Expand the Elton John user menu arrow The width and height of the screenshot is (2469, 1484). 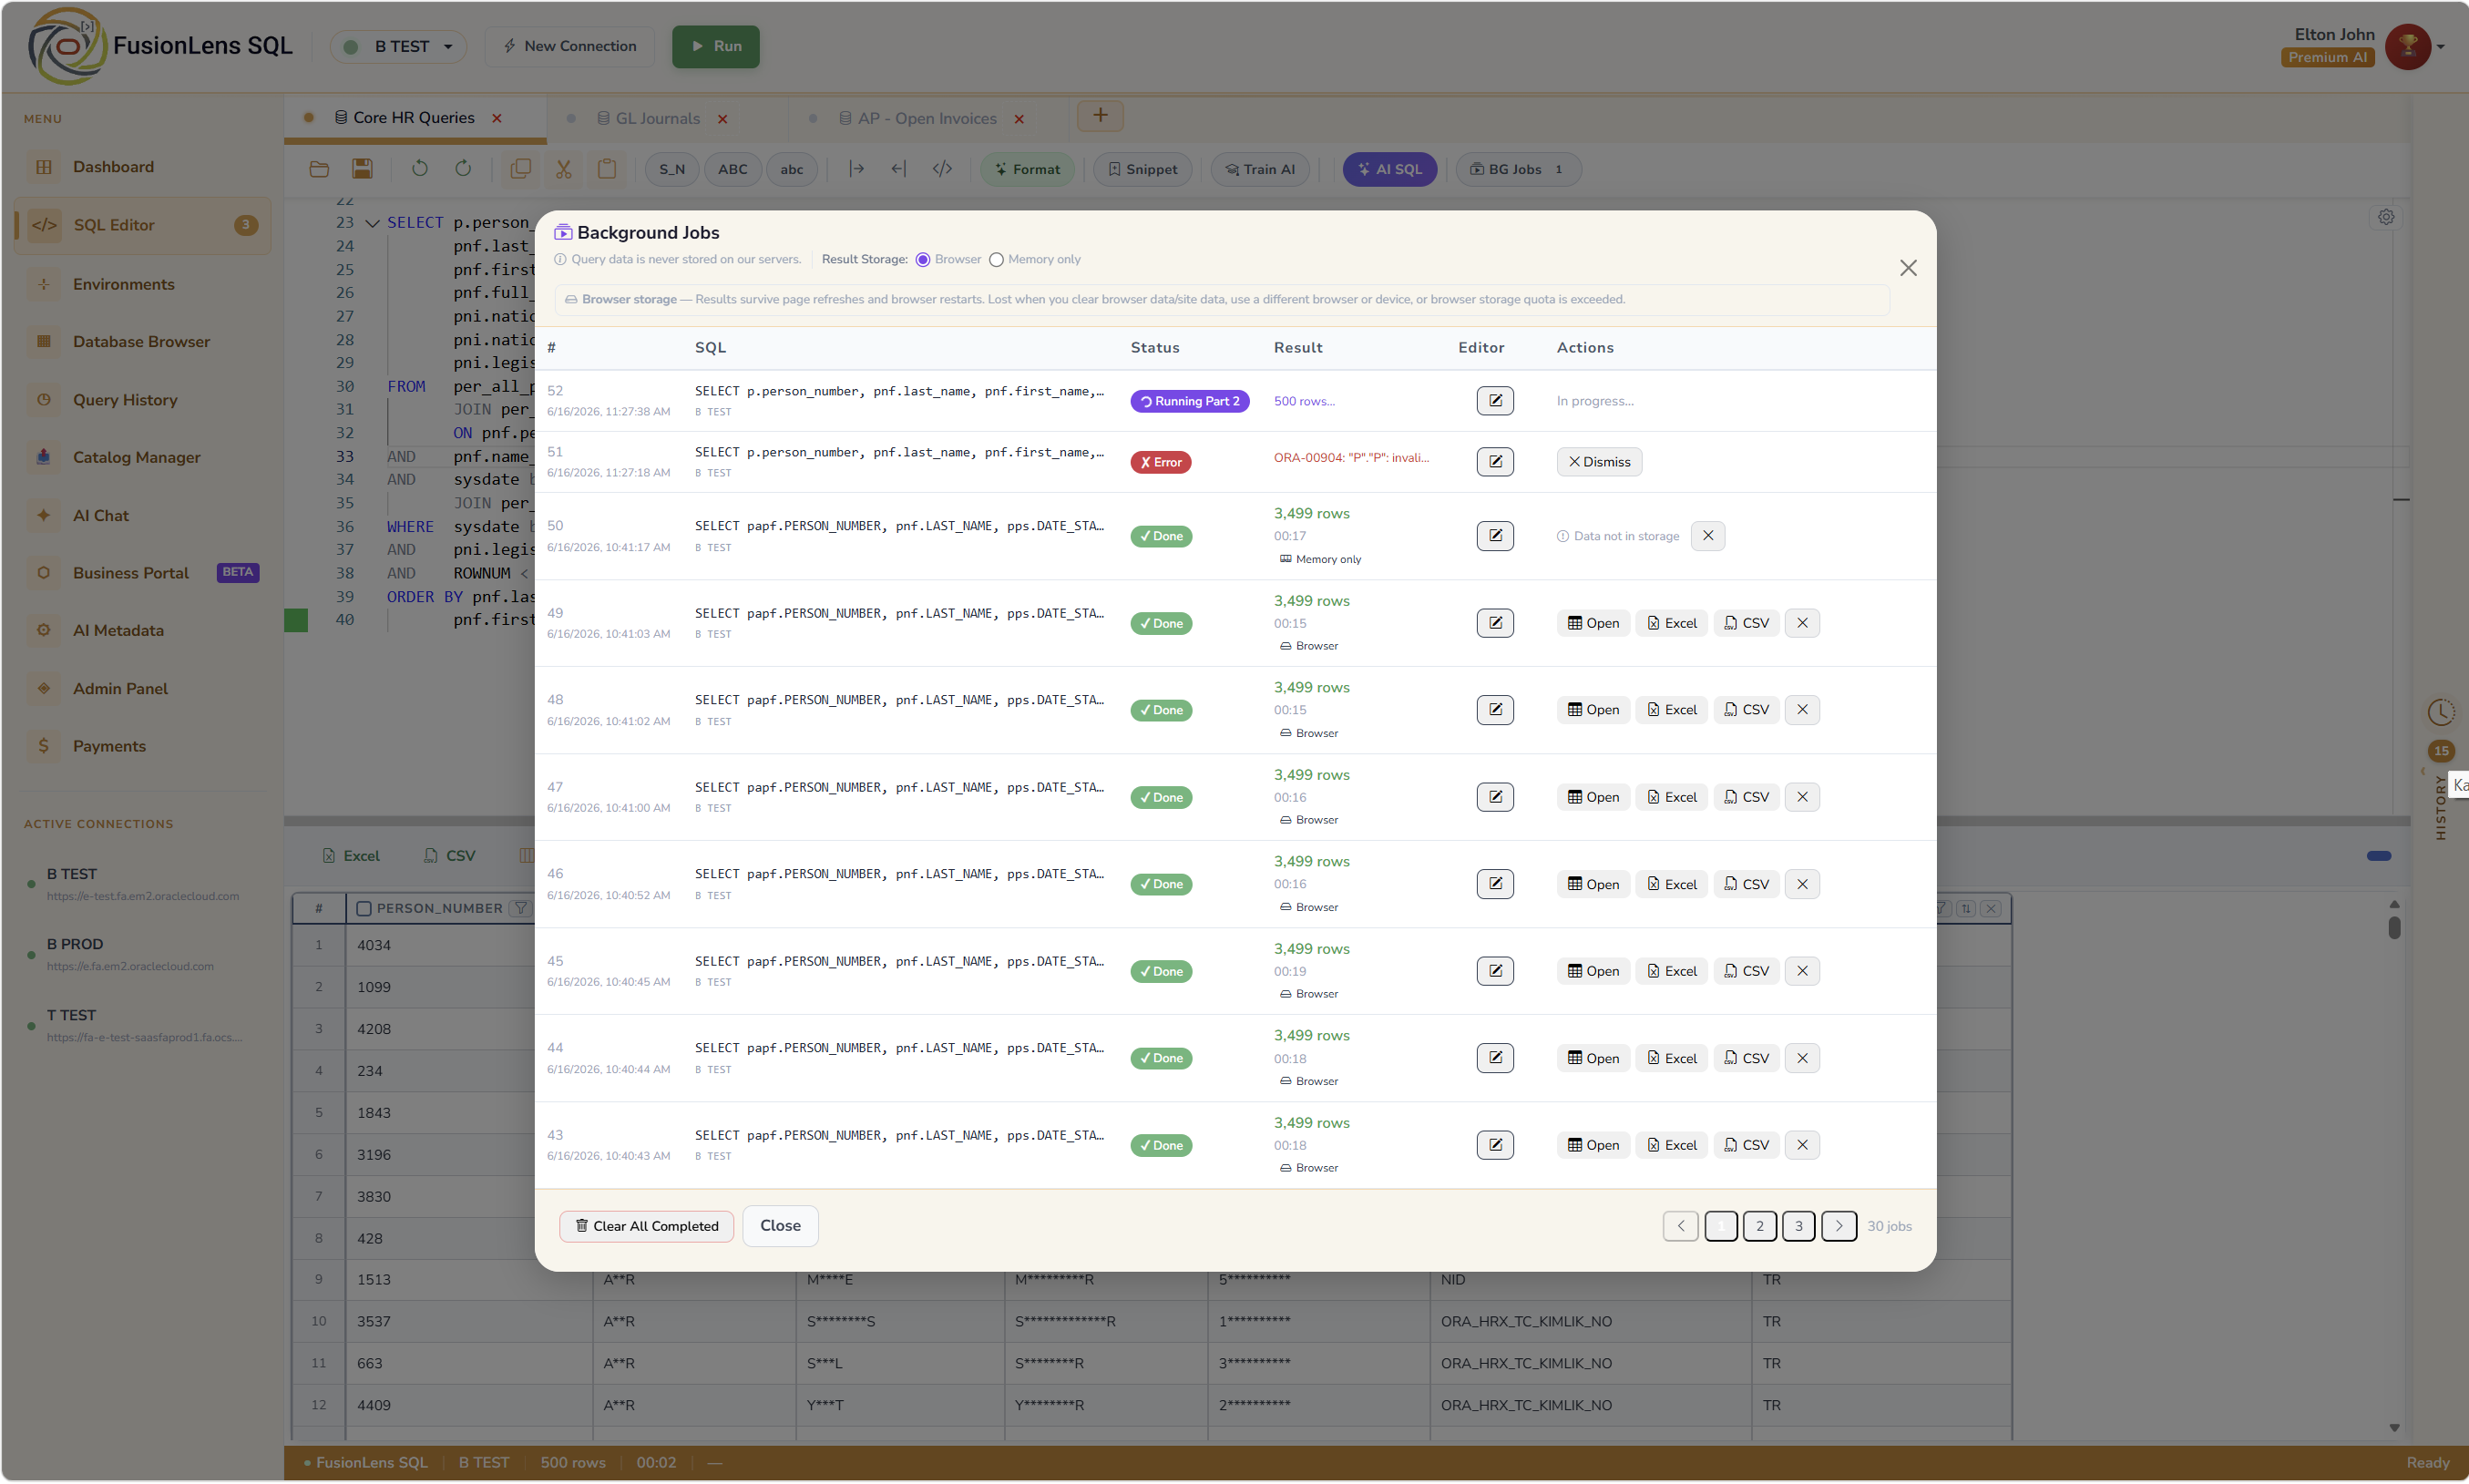pyautogui.click(x=2440, y=47)
